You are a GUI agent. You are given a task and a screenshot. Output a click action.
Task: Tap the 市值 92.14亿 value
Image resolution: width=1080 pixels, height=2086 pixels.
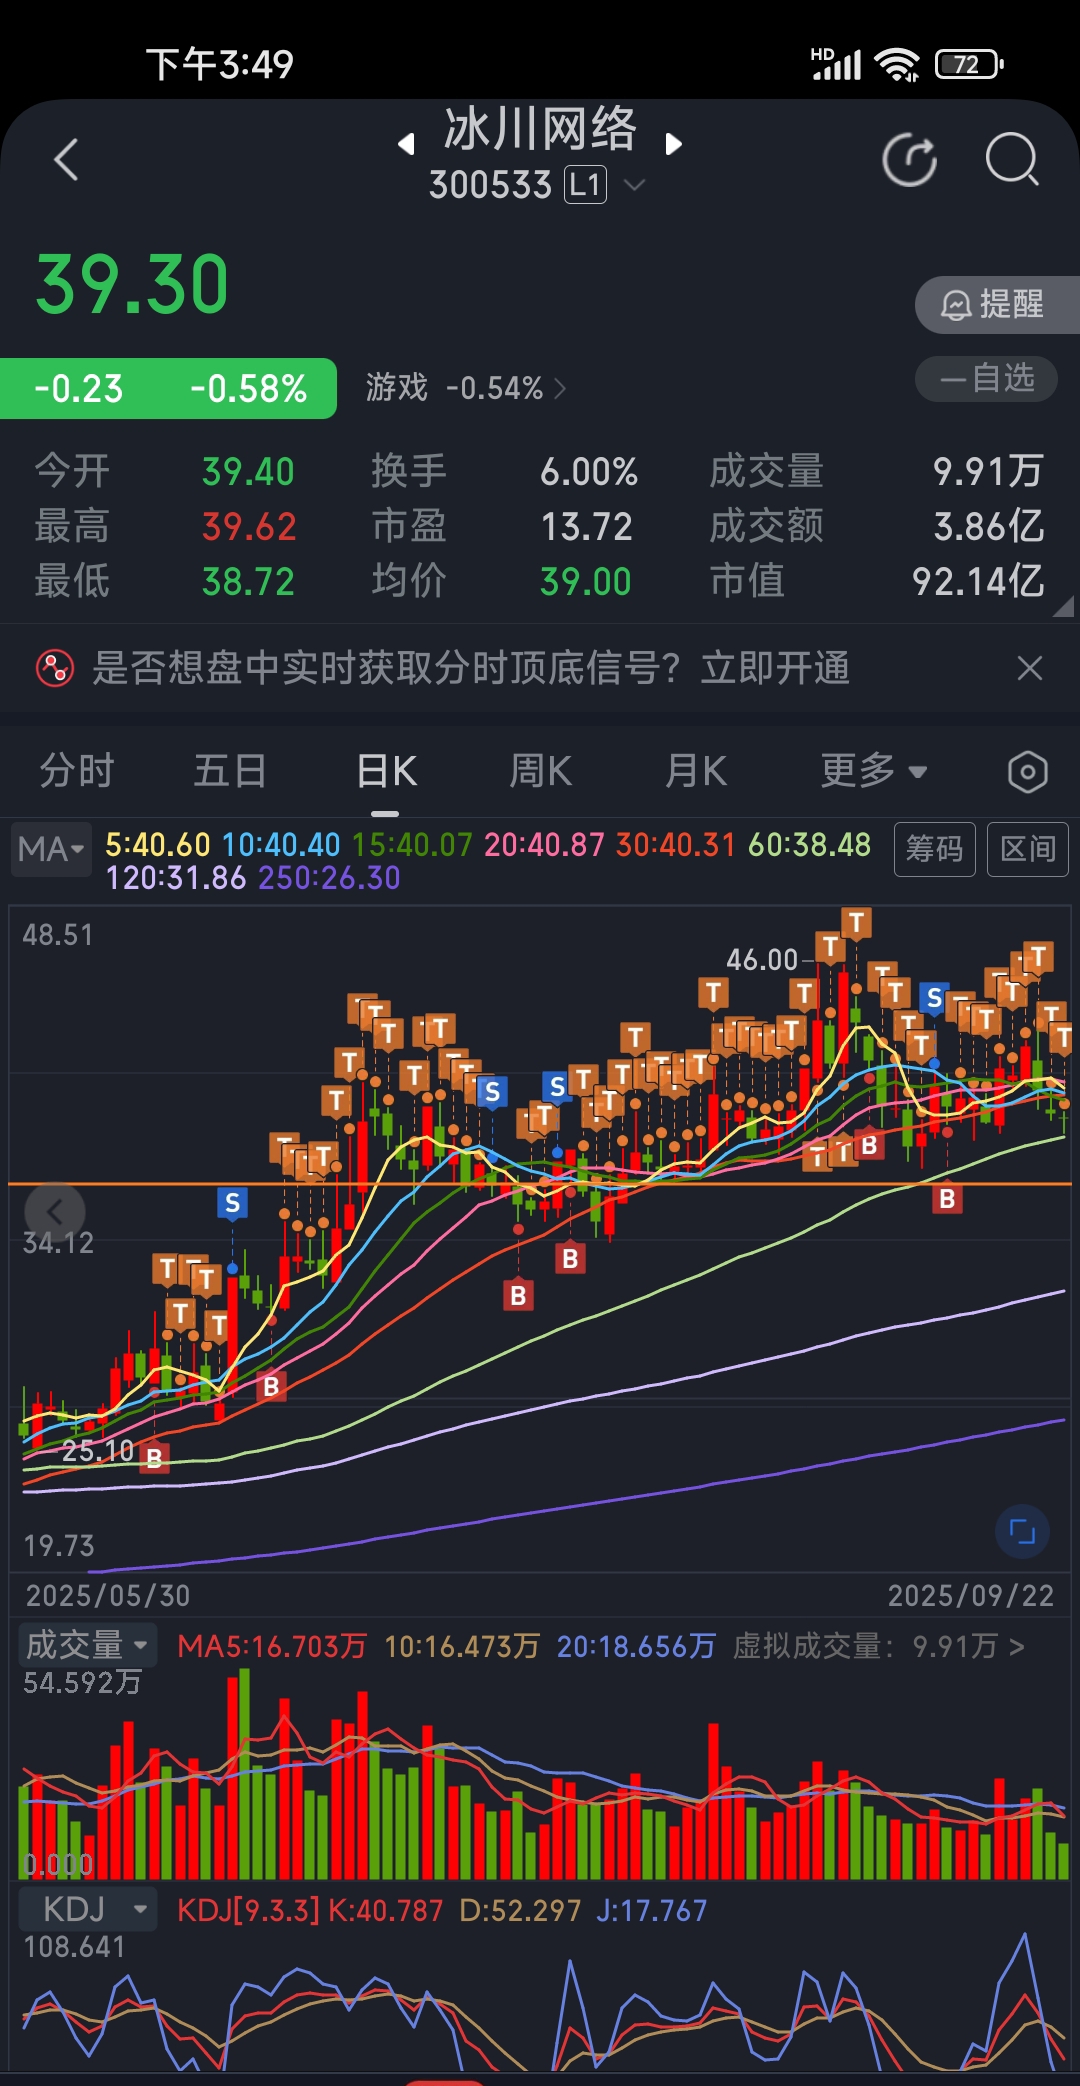[x=978, y=581]
